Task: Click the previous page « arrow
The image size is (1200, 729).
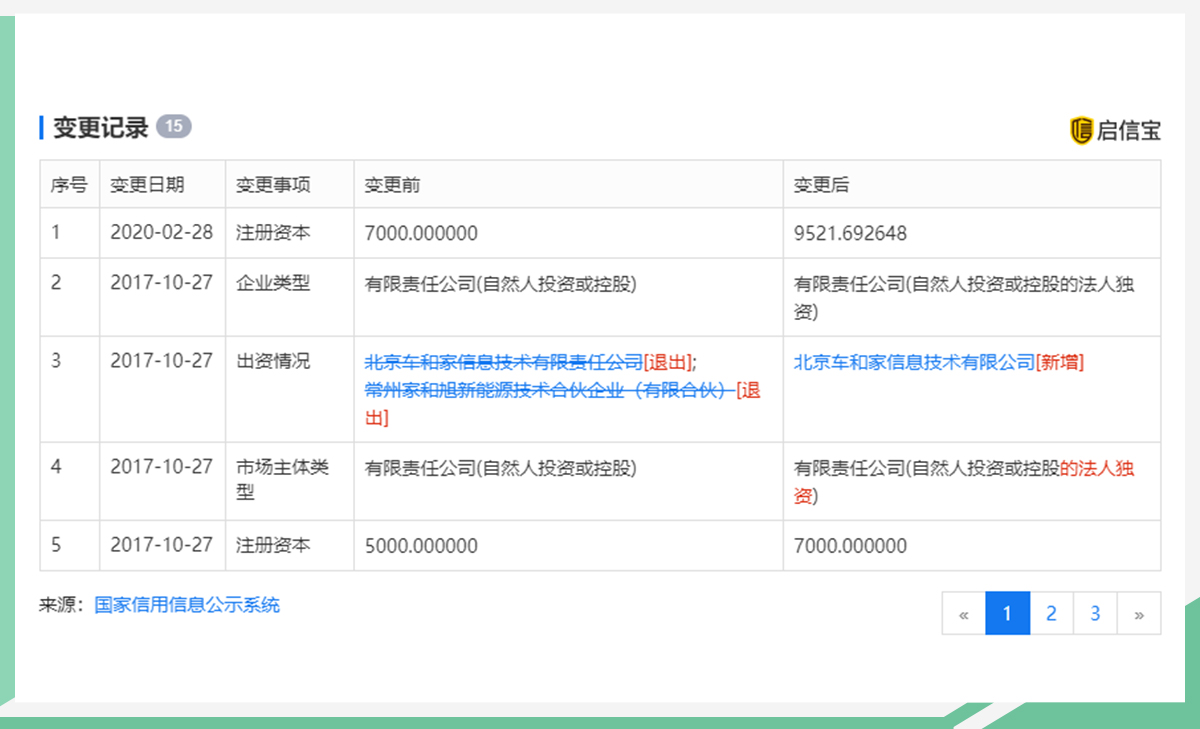Action: pyautogui.click(x=964, y=613)
